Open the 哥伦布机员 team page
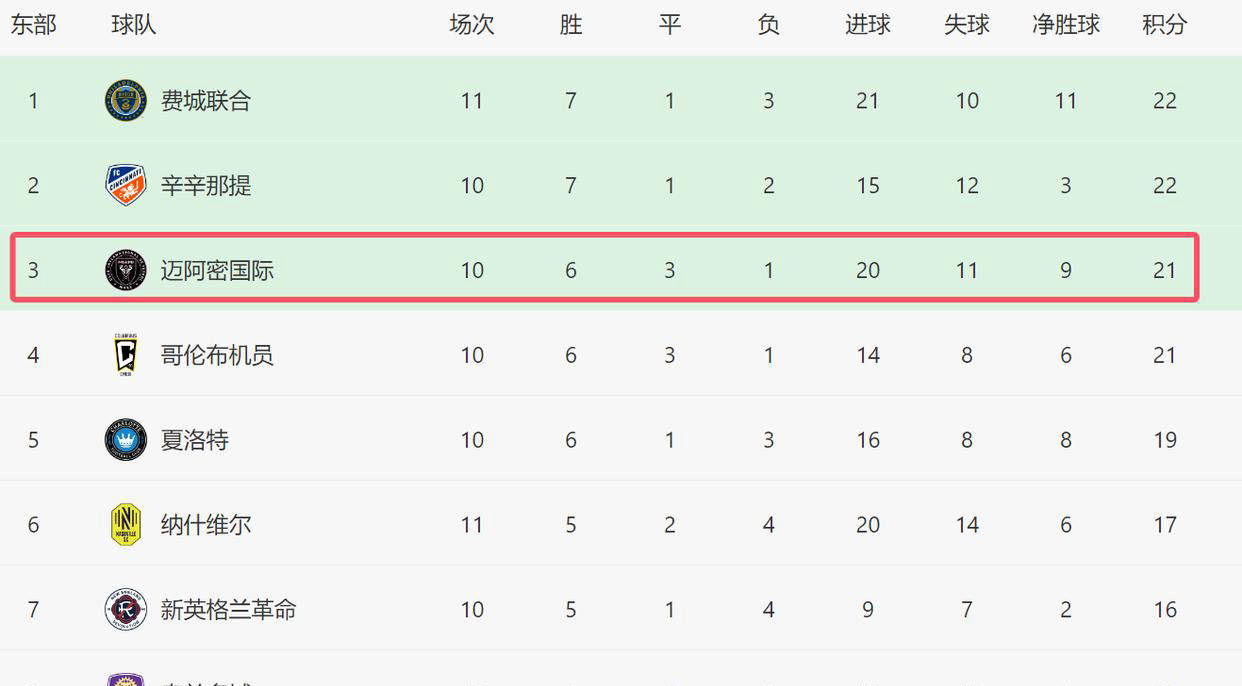 (x=217, y=356)
